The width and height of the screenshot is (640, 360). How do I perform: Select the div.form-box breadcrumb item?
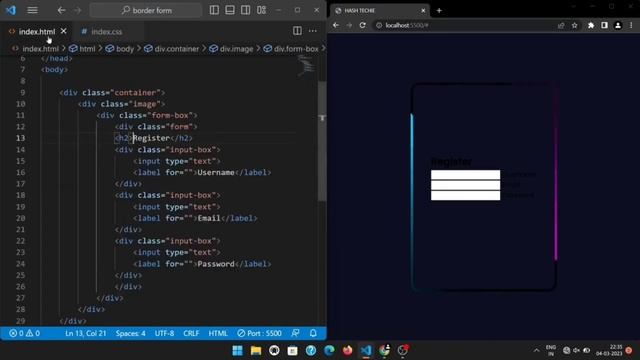coord(296,49)
